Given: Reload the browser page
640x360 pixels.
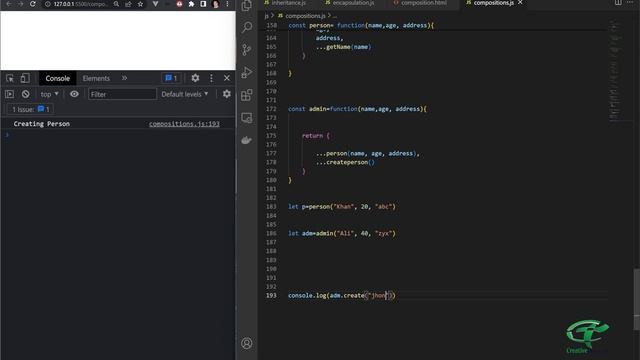Looking at the screenshot, I should click(x=33, y=4).
